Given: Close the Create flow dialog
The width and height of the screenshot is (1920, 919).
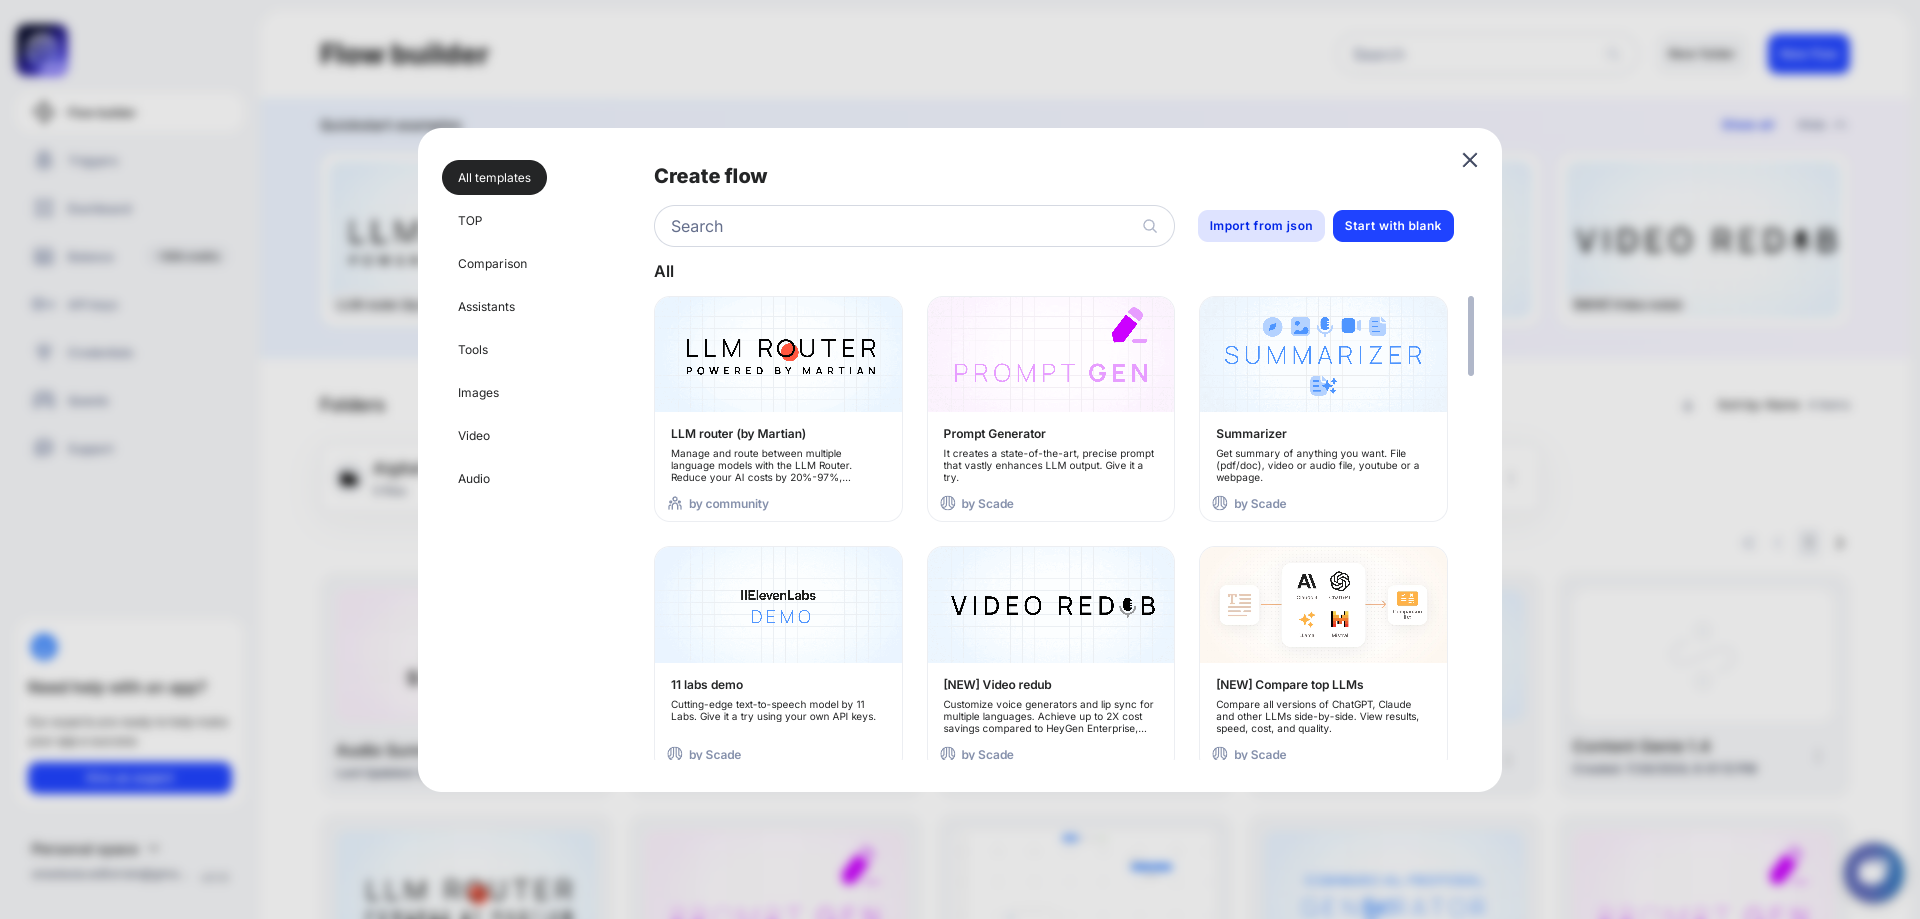Looking at the screenshot, I should (1469, 160).
